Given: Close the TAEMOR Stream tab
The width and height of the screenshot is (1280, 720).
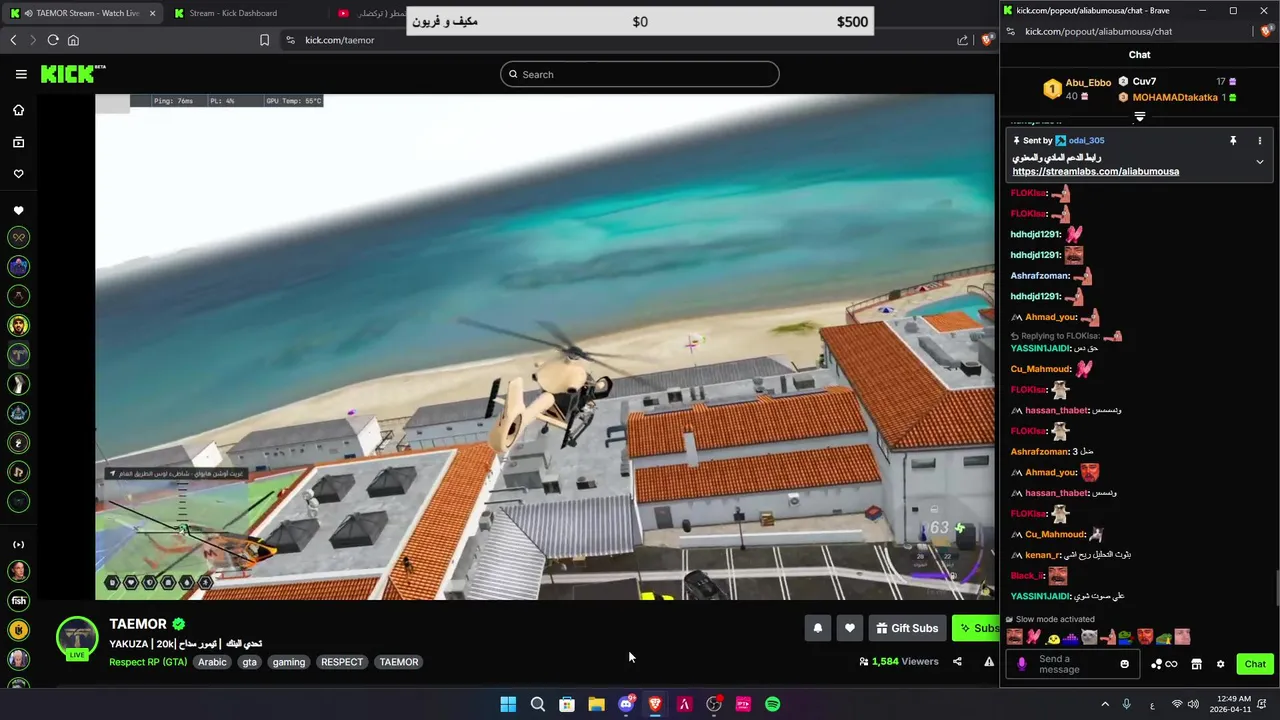Looking at the screenshot, I should (x=152, y=13).
